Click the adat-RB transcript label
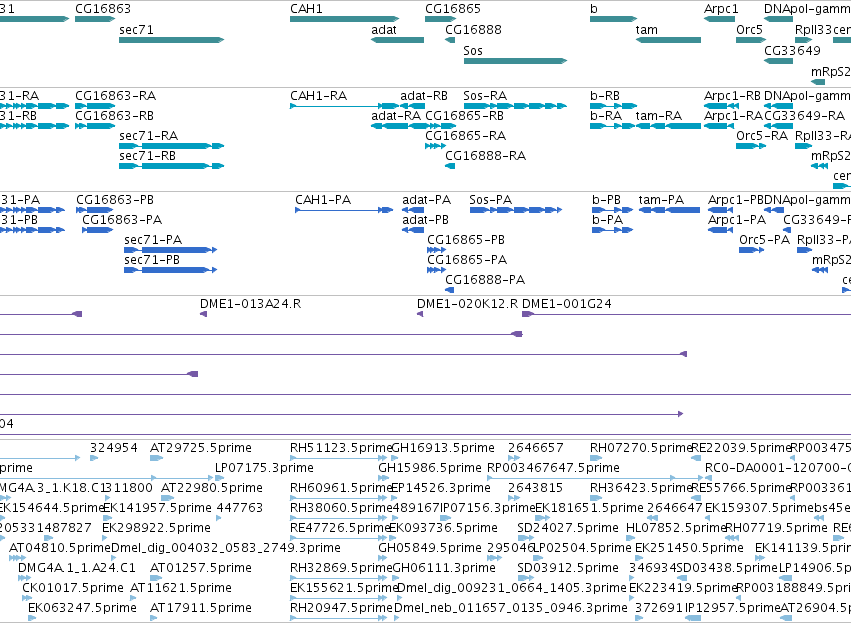Viewport: 851px width, 623px height. (424, 96)
